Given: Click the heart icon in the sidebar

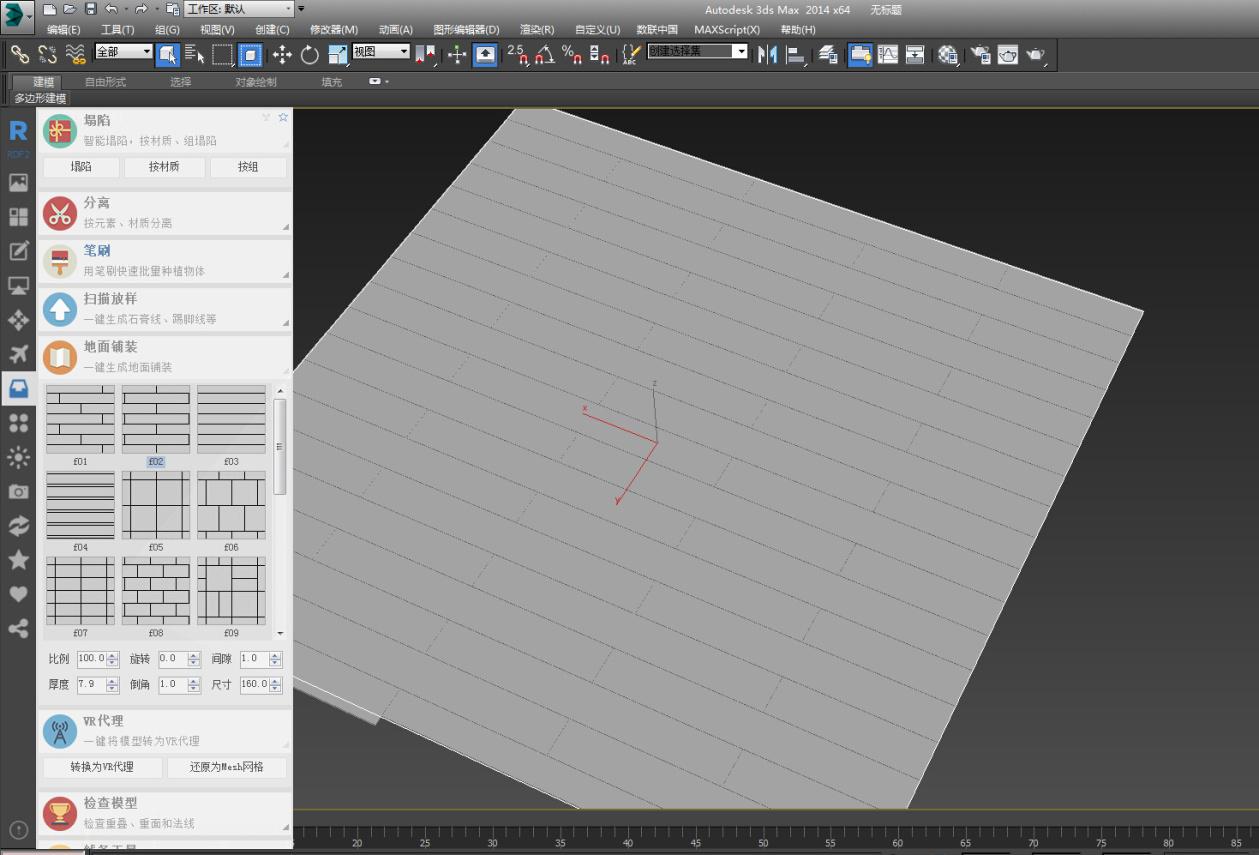Looking at the screenshot, I should point(18,594).
